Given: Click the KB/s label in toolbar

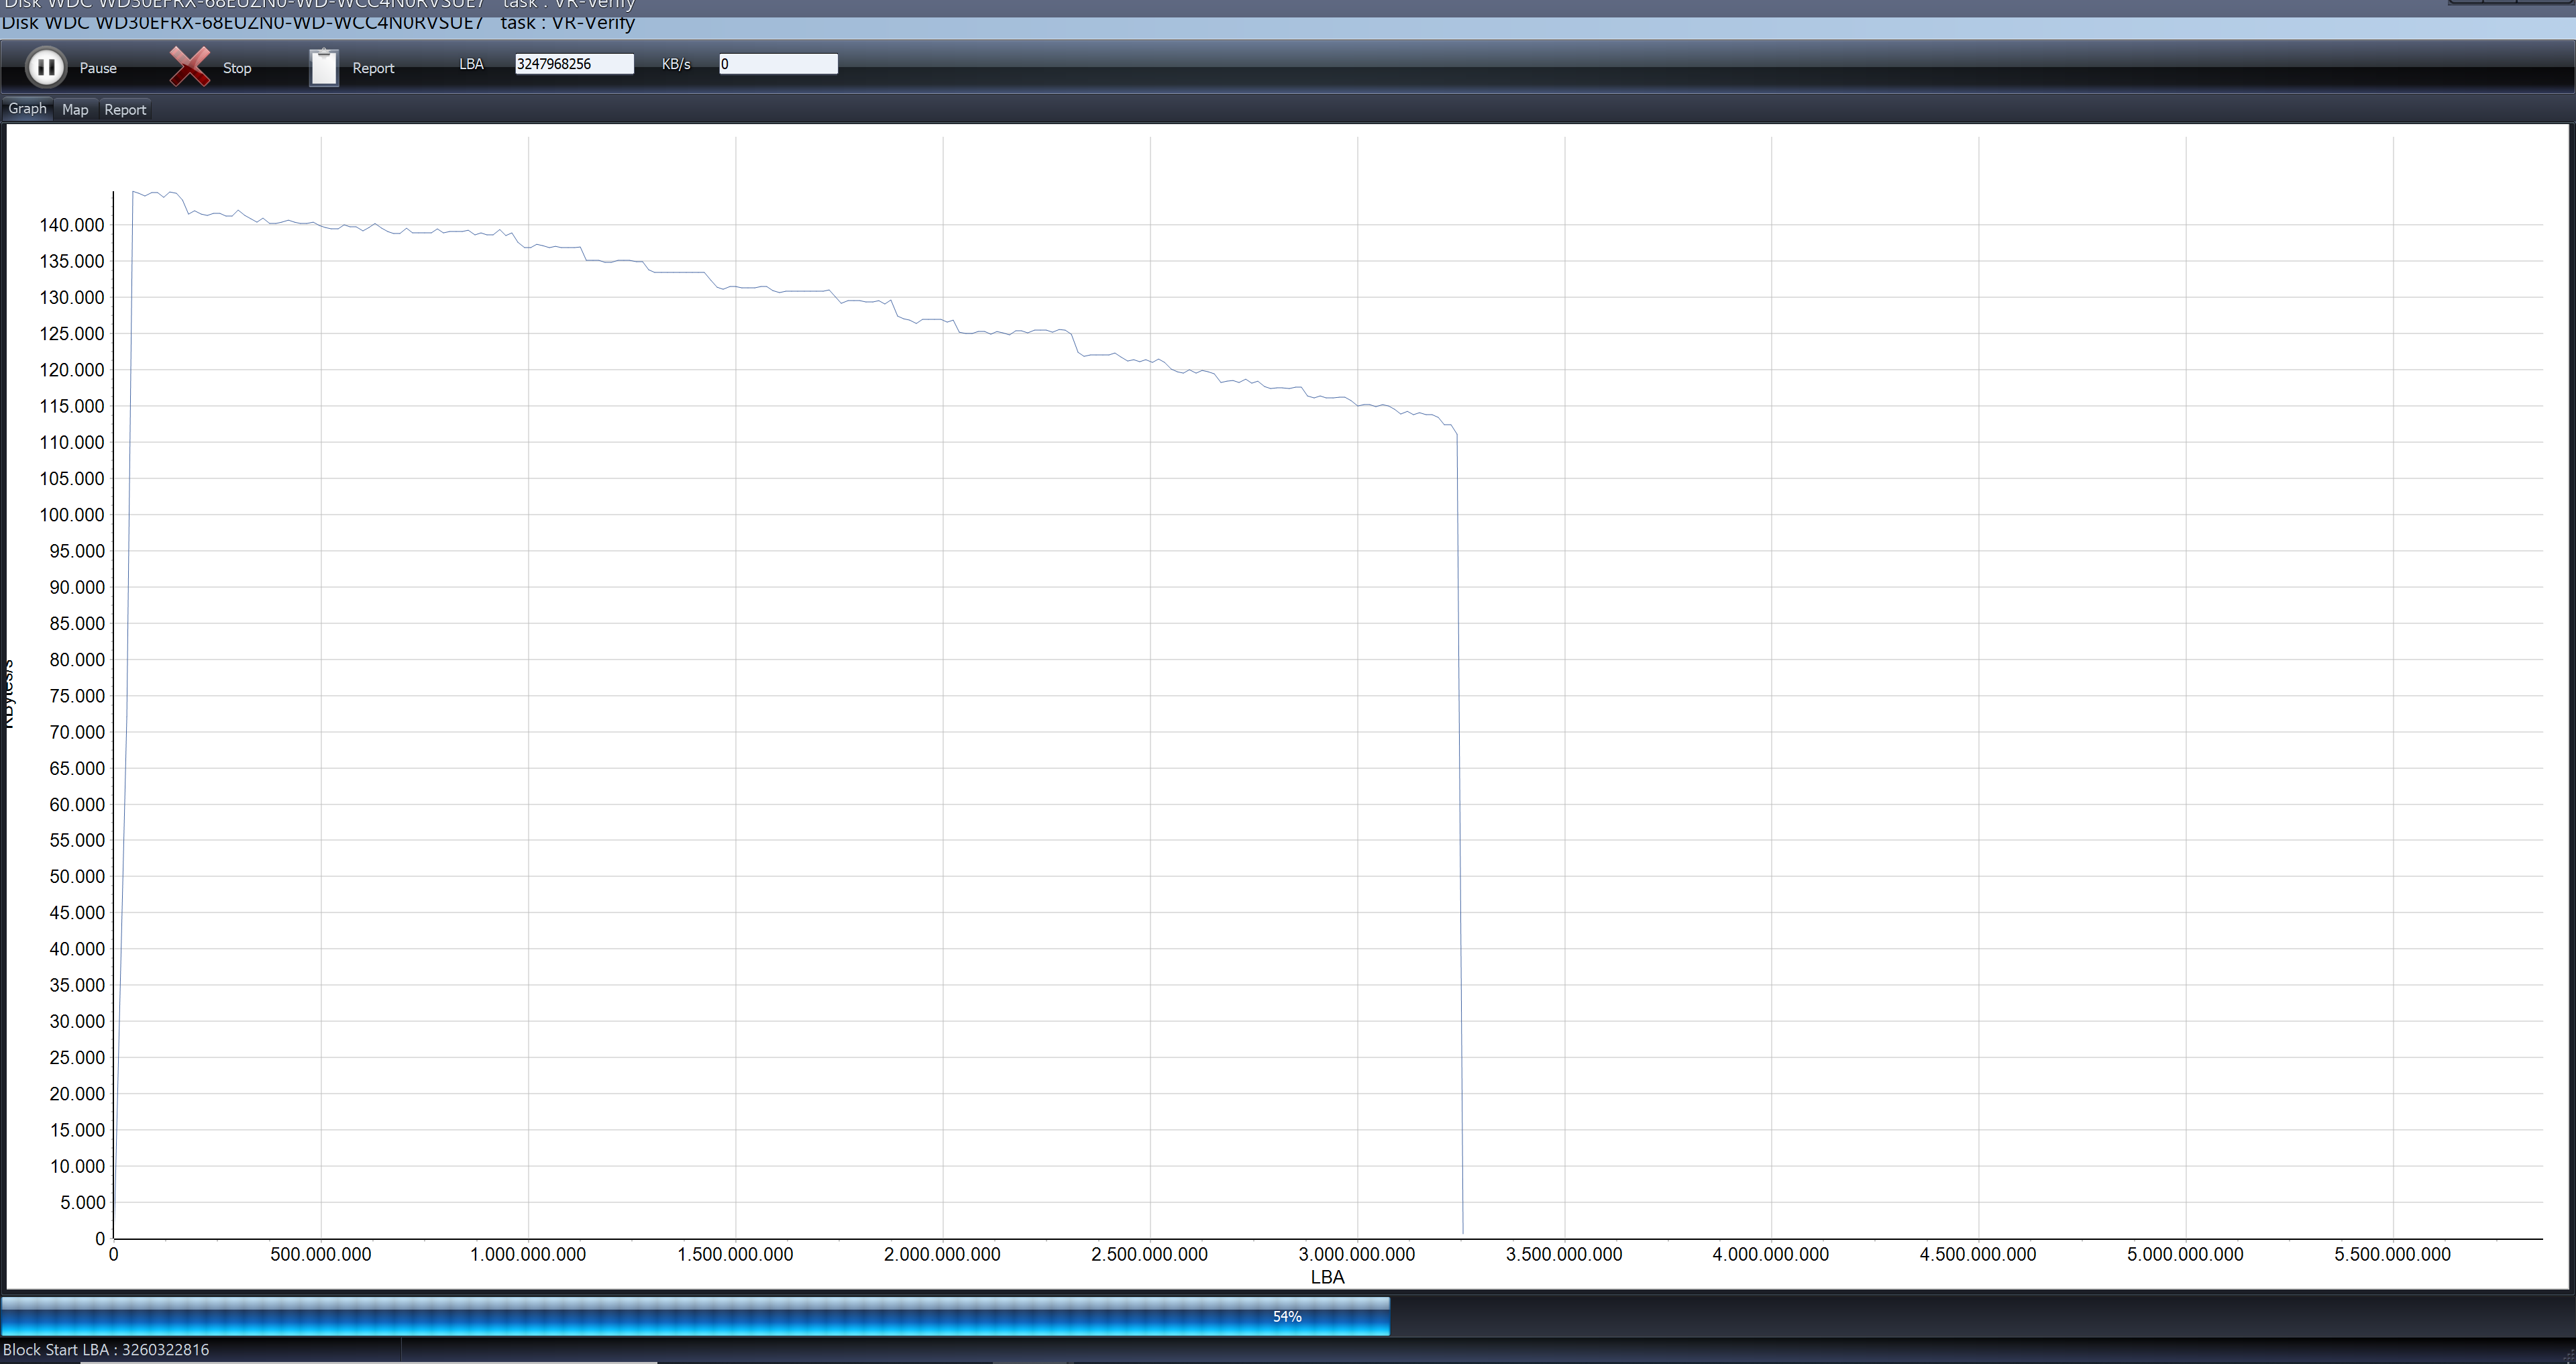Looking at the screenshot, I should click(676, 64).
